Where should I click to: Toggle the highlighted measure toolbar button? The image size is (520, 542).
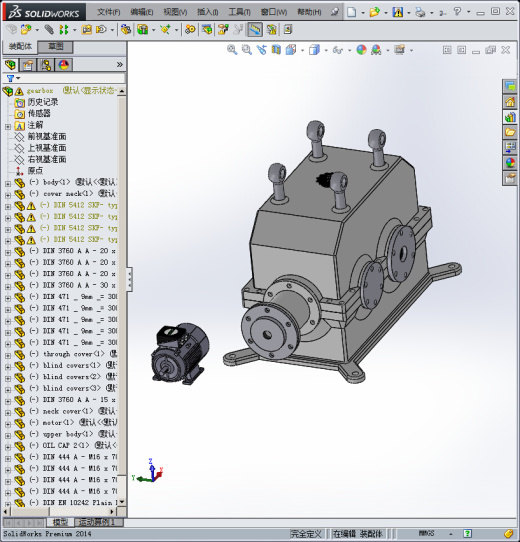pyautogui.click(x=255, y=30)
